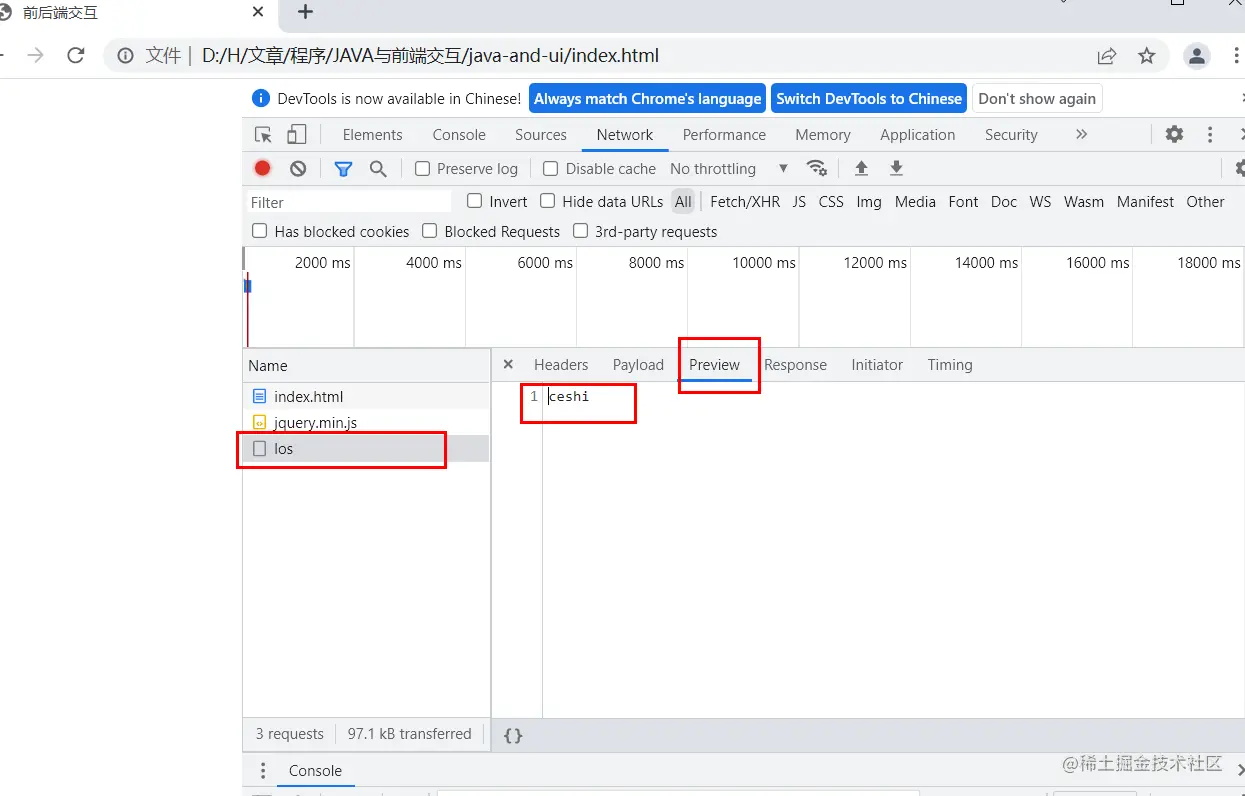Toggle the device toolbar icon

[x=296, y=135]
